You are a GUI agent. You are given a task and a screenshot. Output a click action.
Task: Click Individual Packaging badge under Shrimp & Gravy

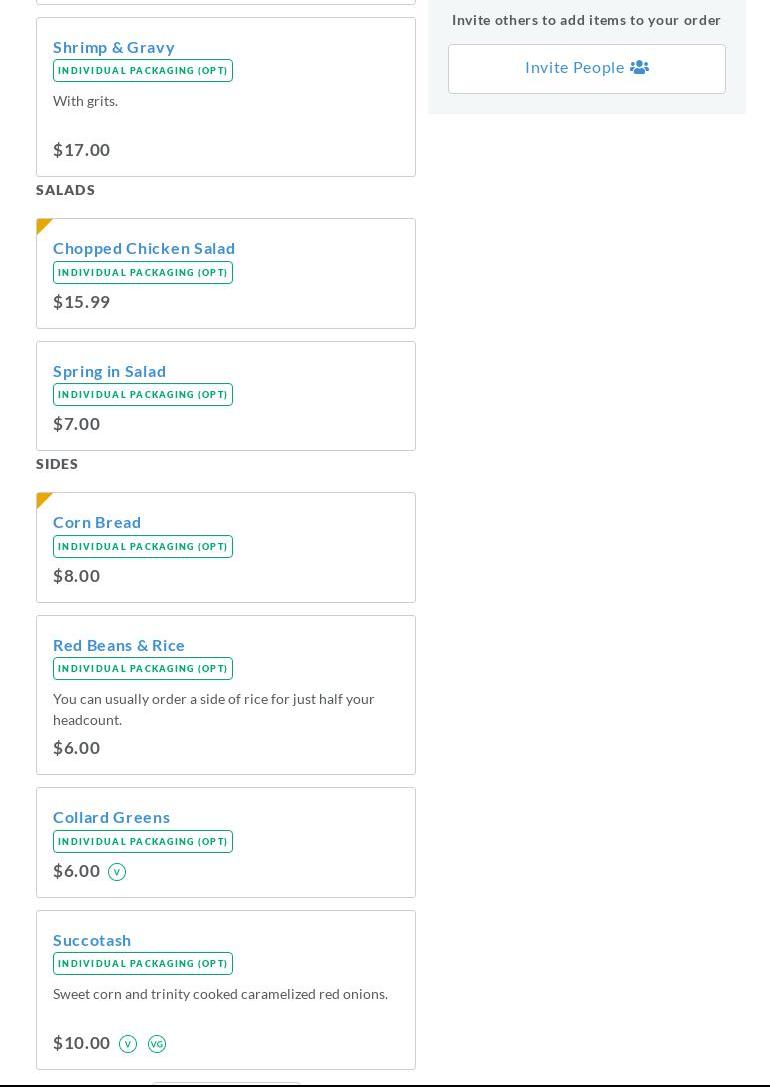(143, 71)
